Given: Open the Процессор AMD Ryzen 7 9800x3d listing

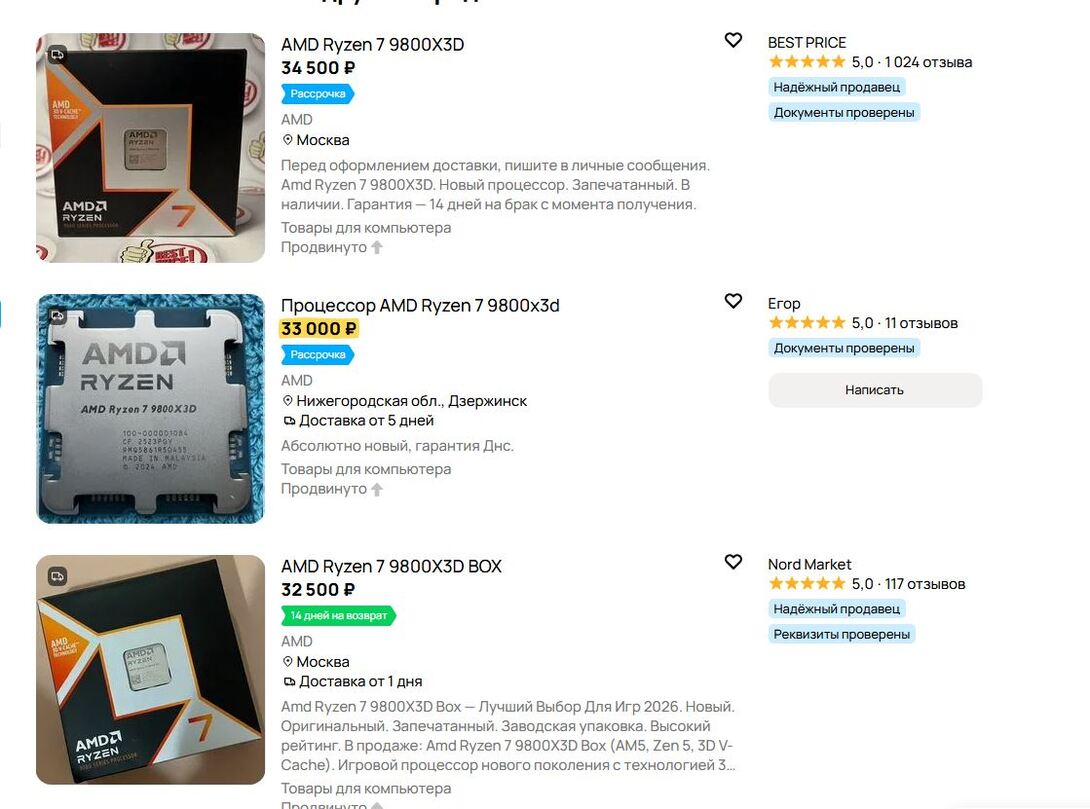Looking at the screenshot, I should 420,306.
